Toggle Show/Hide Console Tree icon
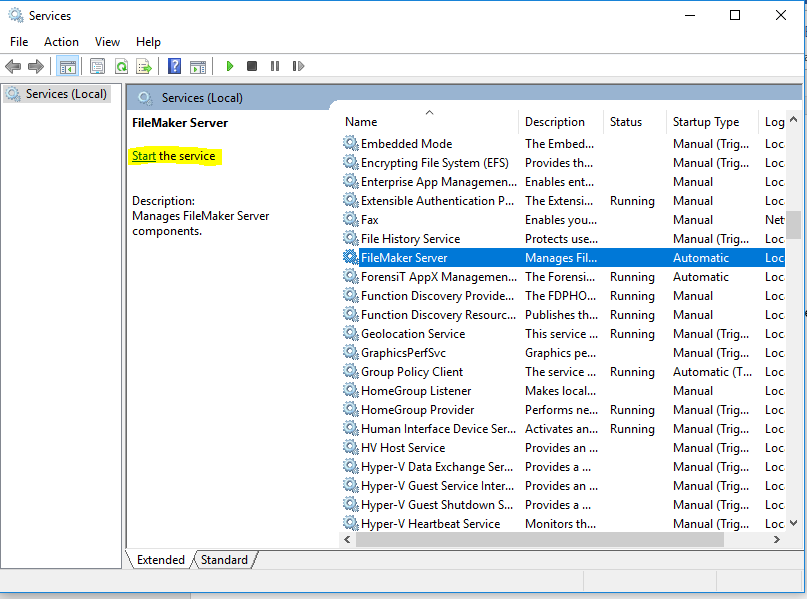807x599 pixels. [67, 66]
